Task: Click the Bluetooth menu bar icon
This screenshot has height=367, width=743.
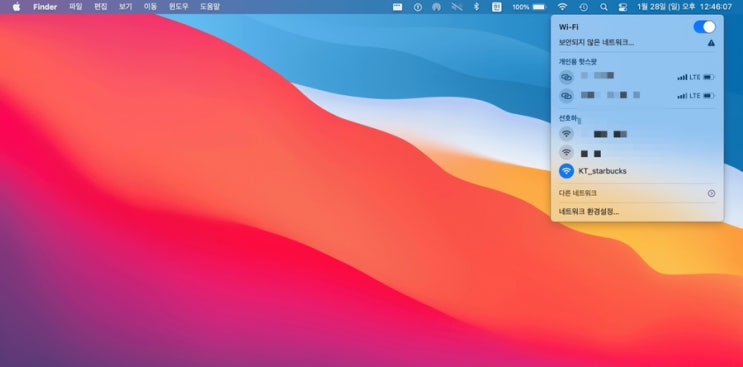Action: [x=477, y=7]
